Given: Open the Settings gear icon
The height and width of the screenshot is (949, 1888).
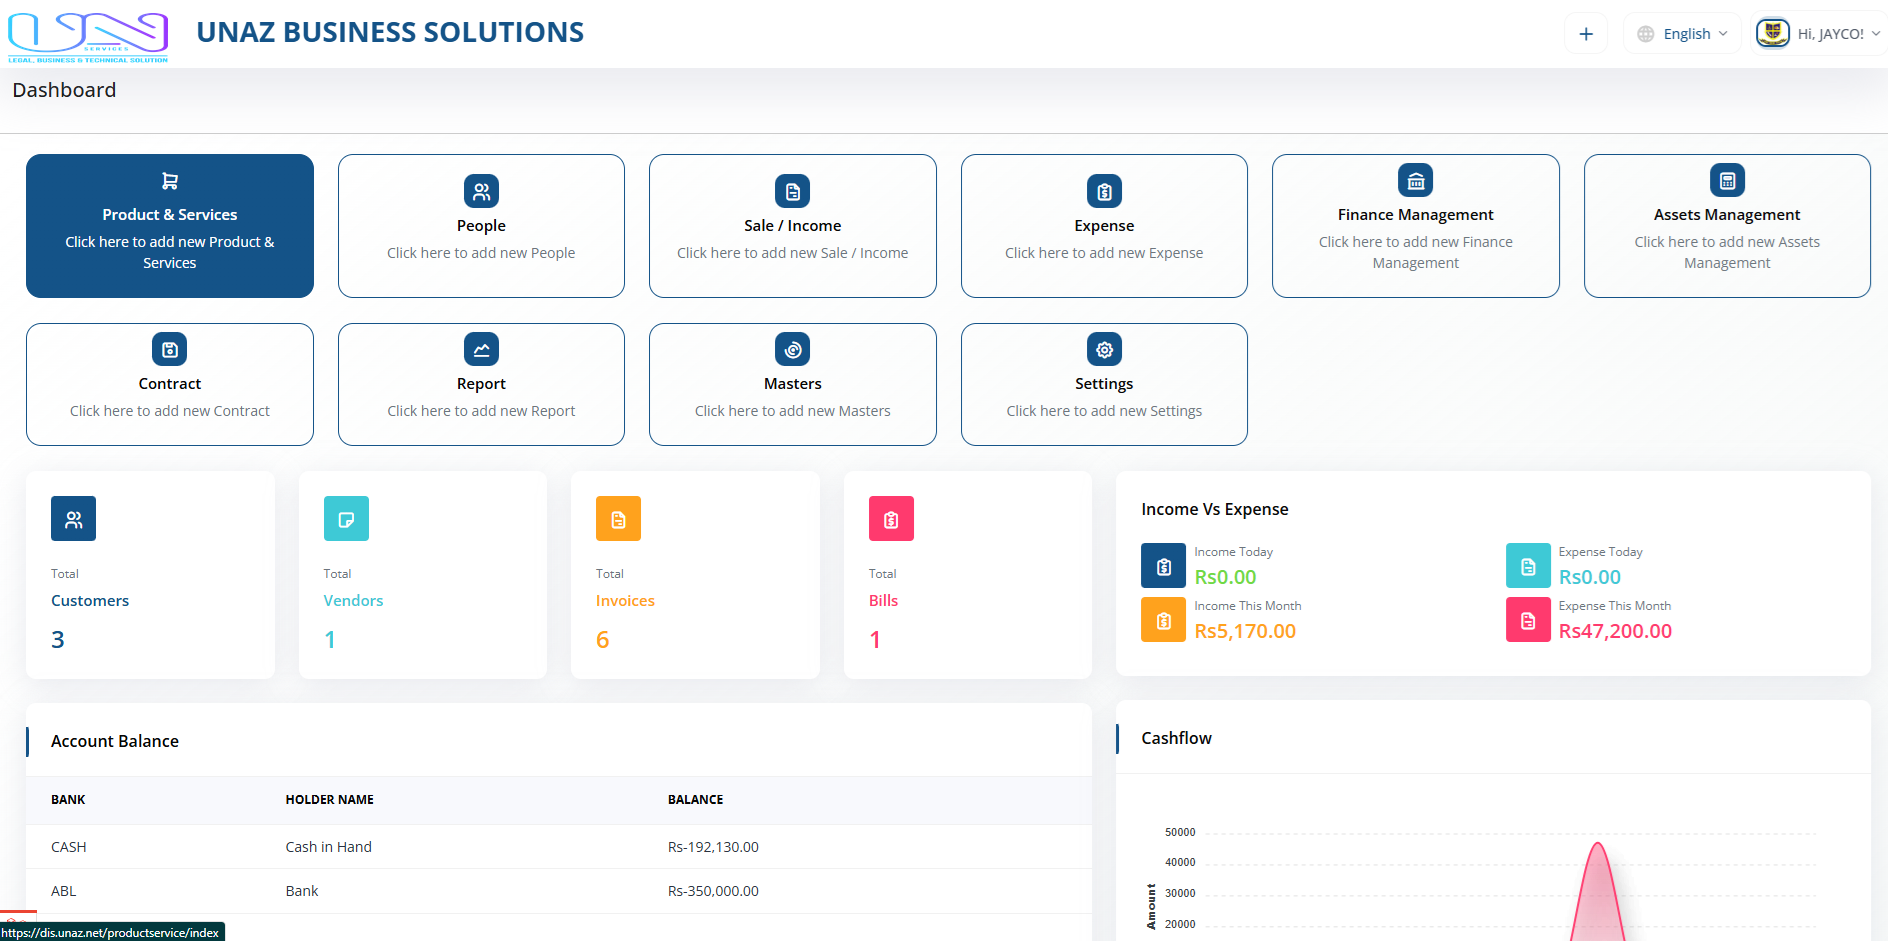Looking at the screenshot, I should click(1104, 349).
